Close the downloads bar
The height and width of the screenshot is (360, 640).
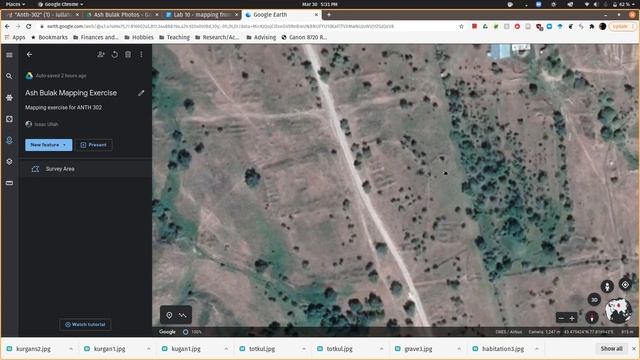click(x=634, y=349)
